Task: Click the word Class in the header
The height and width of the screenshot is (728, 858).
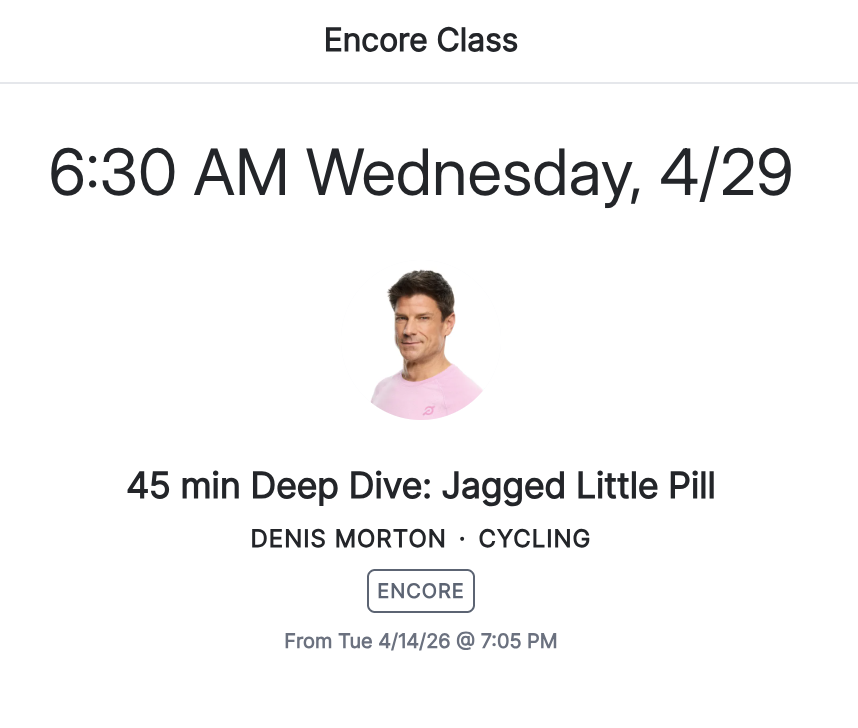Action: tap(481, 41)
